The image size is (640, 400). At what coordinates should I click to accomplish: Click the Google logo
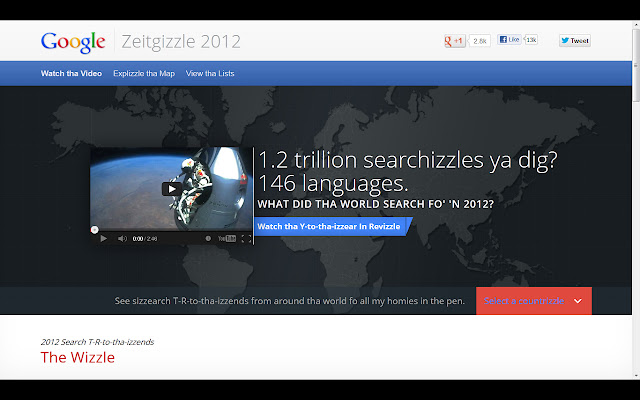click(x=73, y=42)
